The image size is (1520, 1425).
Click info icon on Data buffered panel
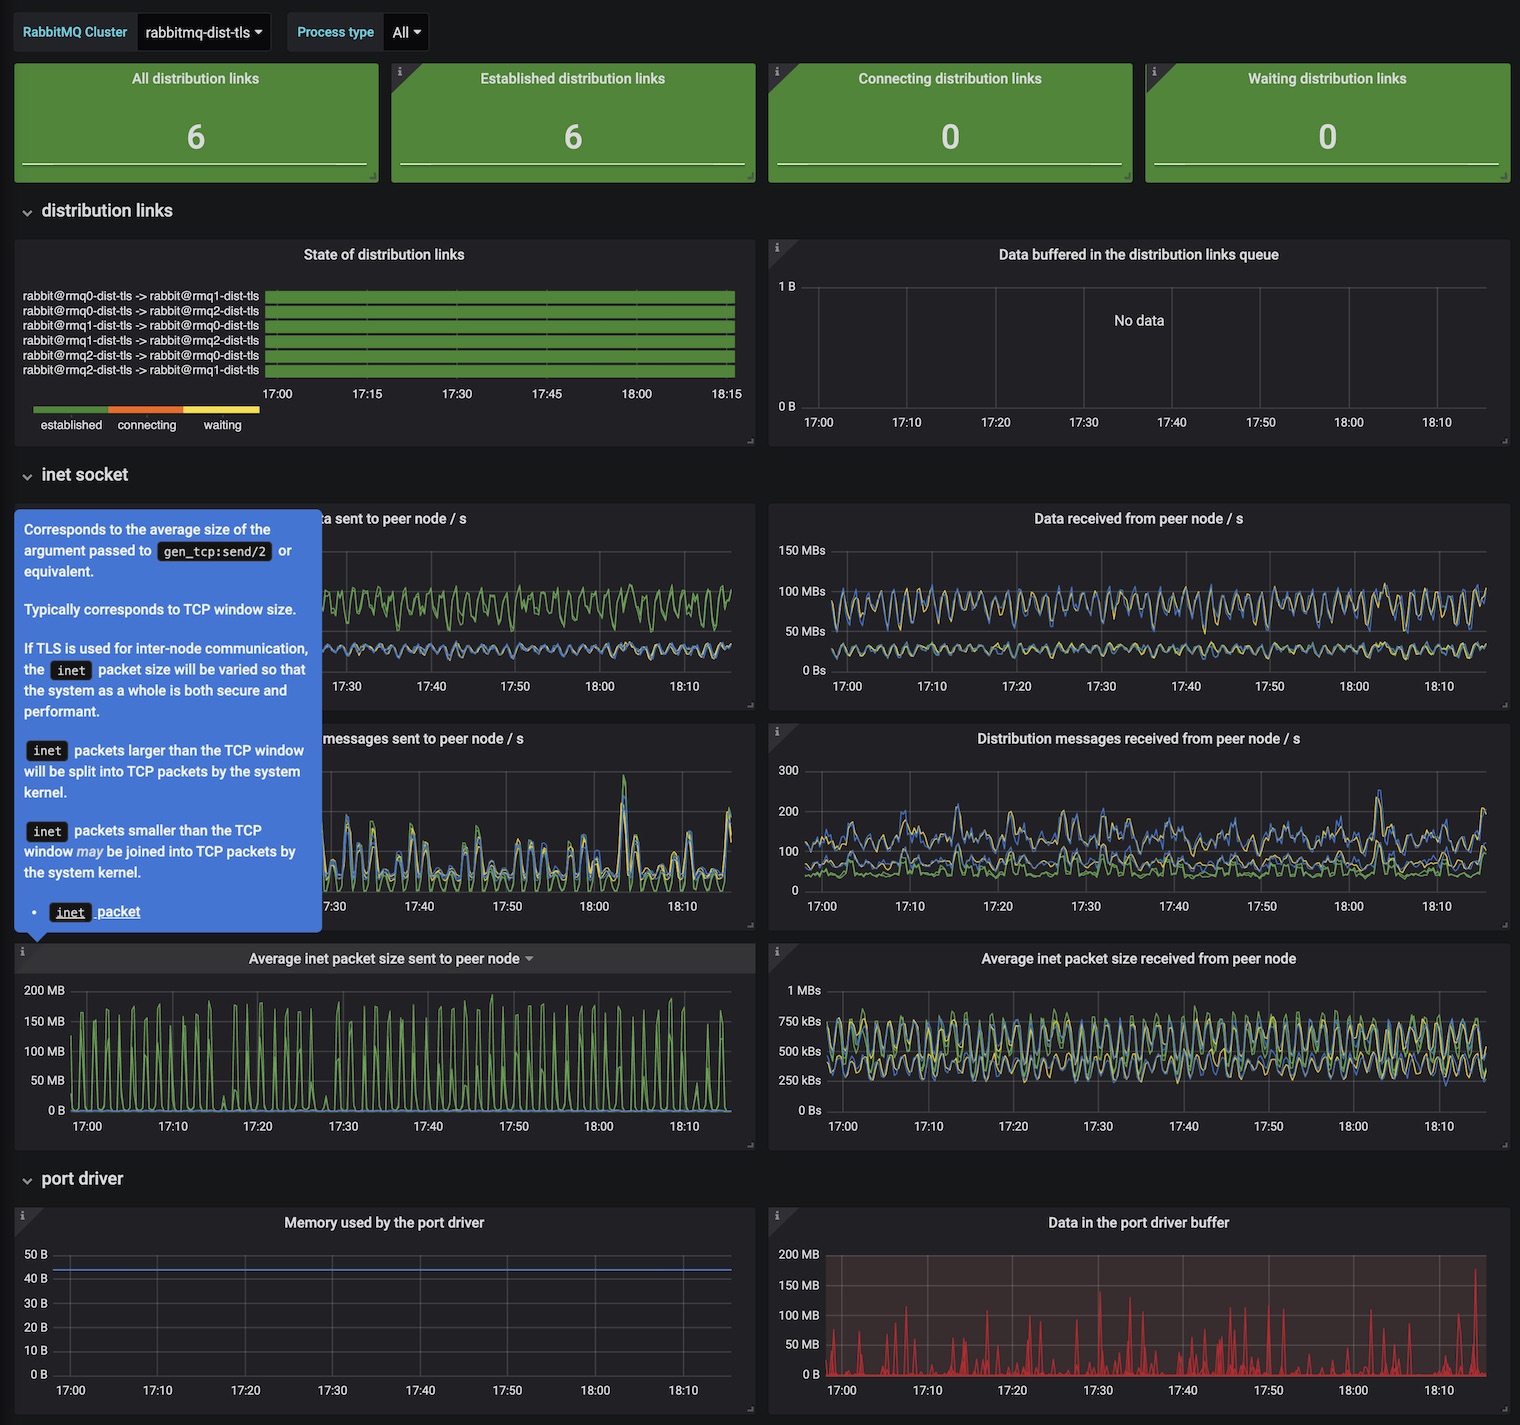(777, 247)
